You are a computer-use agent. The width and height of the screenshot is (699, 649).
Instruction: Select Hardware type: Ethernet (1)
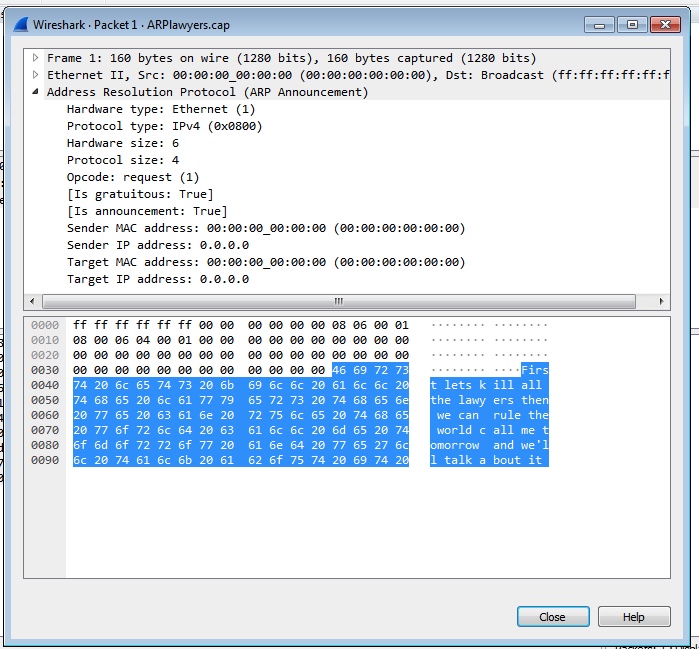(x=161, y=109)
